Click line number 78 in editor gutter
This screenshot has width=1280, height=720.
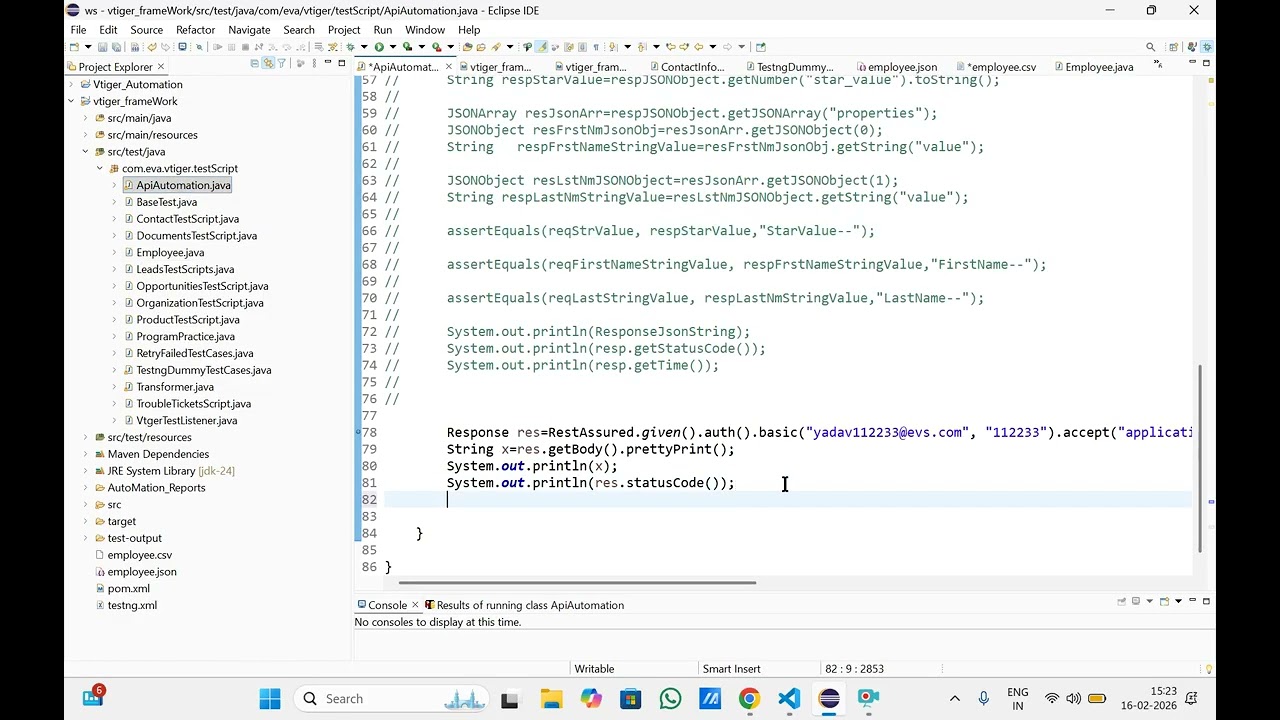pyautogui.click(x=369, y=432)
